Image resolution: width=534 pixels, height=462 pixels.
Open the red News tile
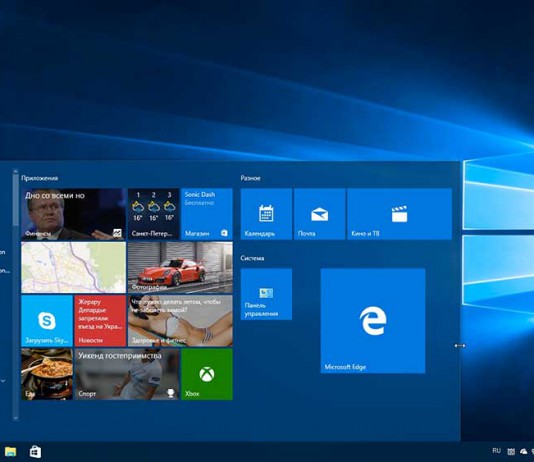click(x=100, y=321)
